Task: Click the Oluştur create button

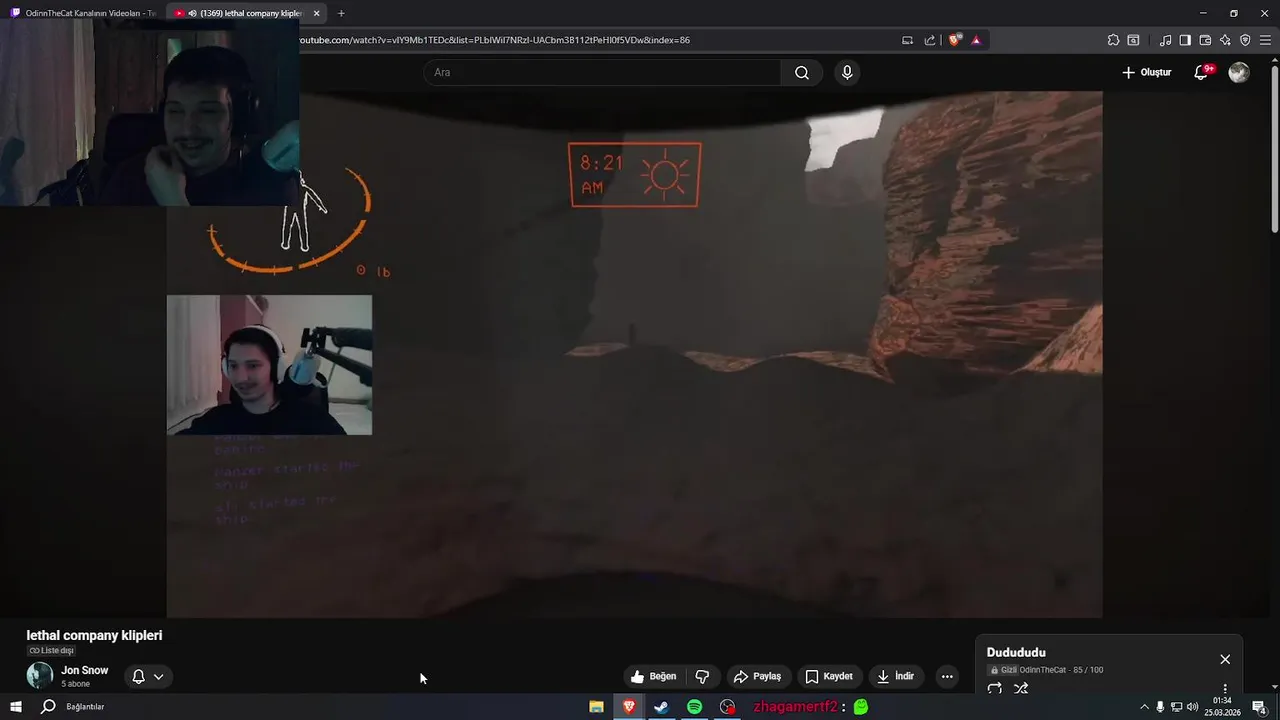Action: click(x=1146, y=72)
